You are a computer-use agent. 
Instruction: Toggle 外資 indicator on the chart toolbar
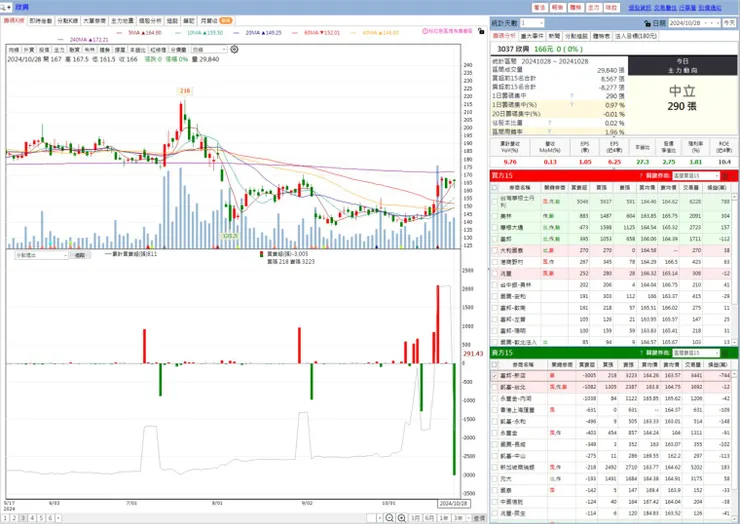coord(29,50)
